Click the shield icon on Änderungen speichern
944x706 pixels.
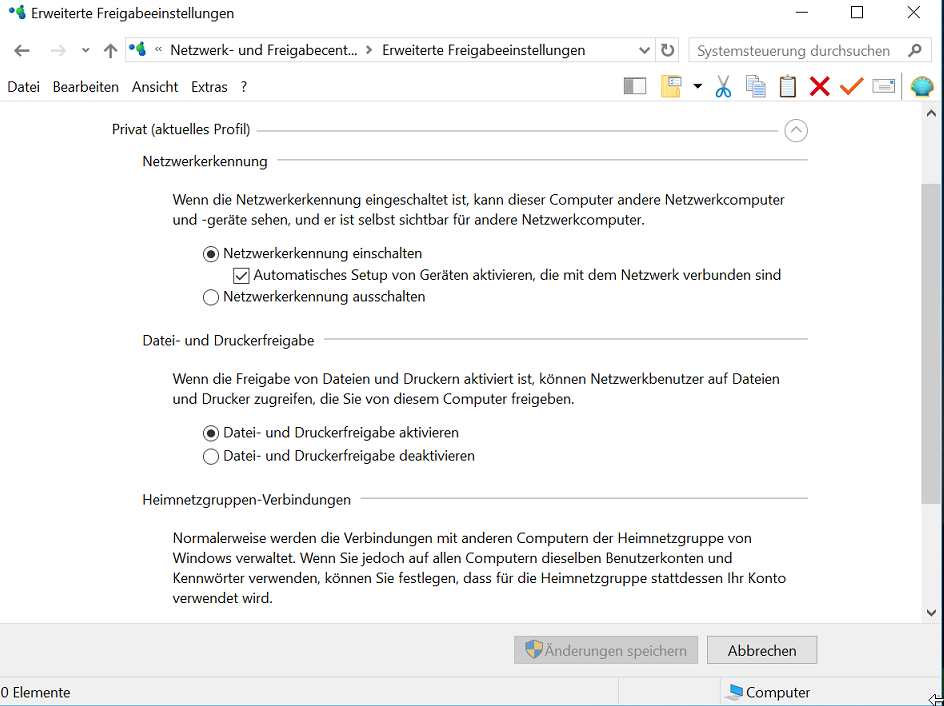(533, 649)
